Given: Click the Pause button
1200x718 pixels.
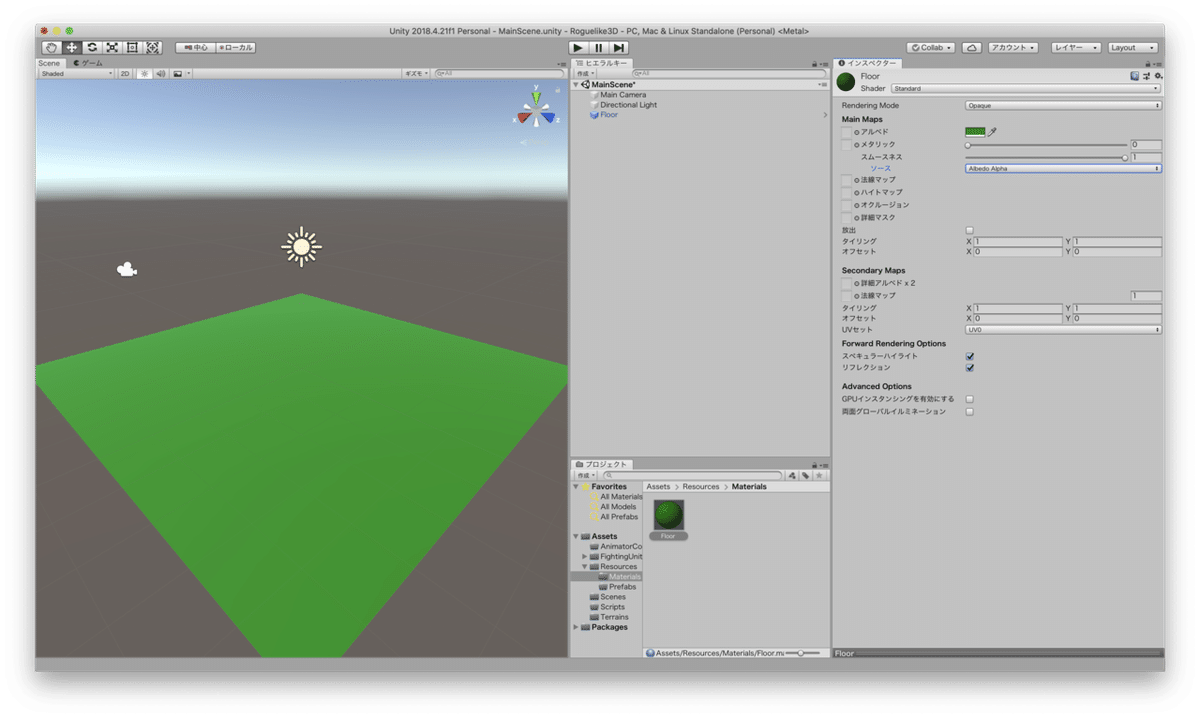Looking at the screenshot, I should point(598,47).
